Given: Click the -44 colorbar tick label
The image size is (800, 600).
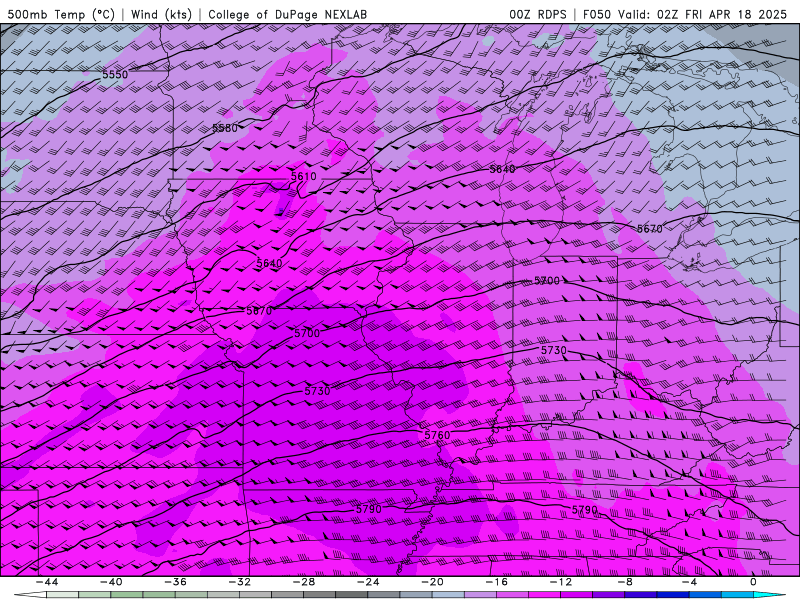Looking at the screenshot, I should tap(47, 582).
